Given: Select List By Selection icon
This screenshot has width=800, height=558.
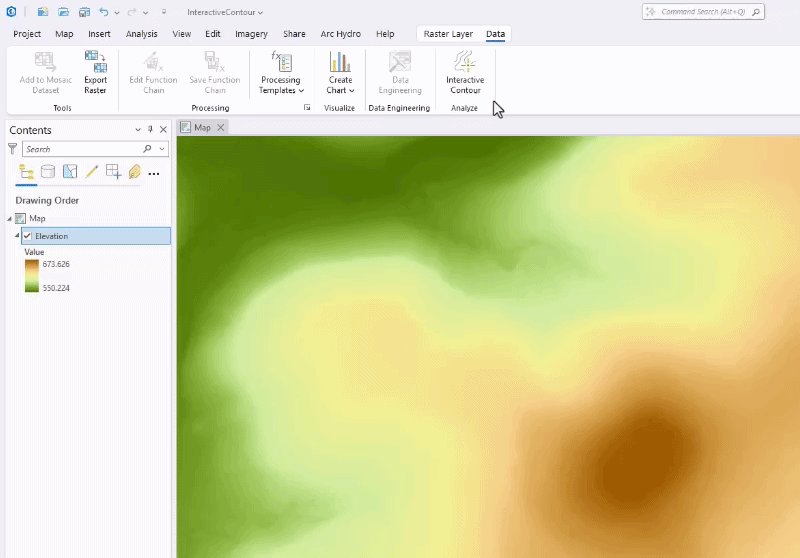Looking at the screenshot, I should (70, 172).
